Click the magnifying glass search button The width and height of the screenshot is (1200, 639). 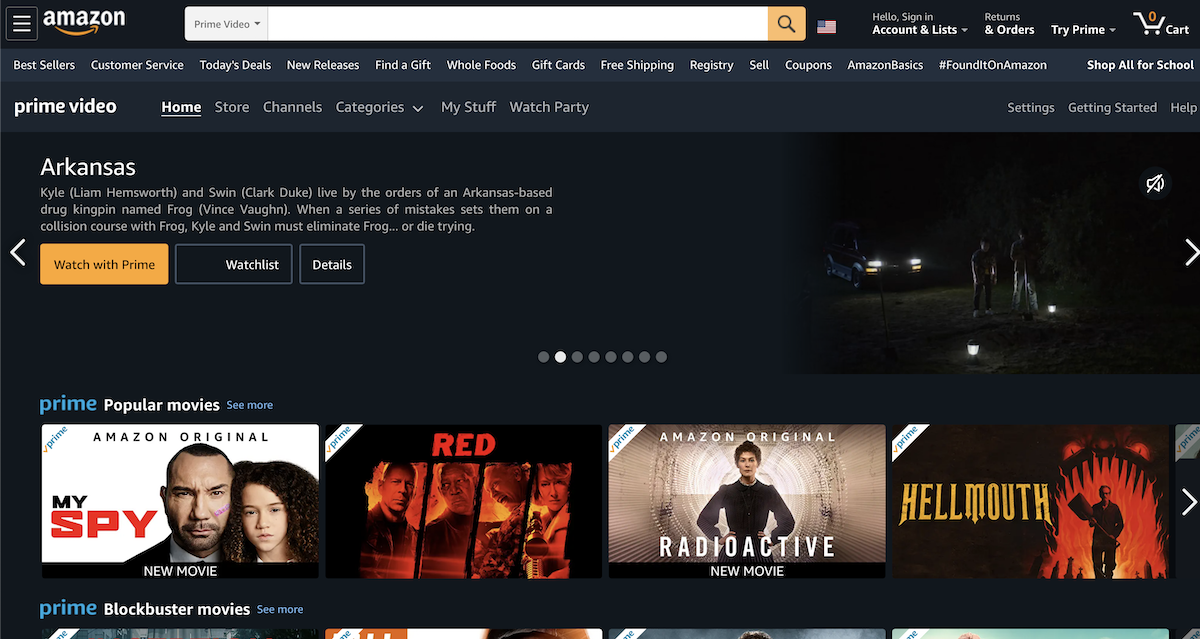(x=787, y=24)
